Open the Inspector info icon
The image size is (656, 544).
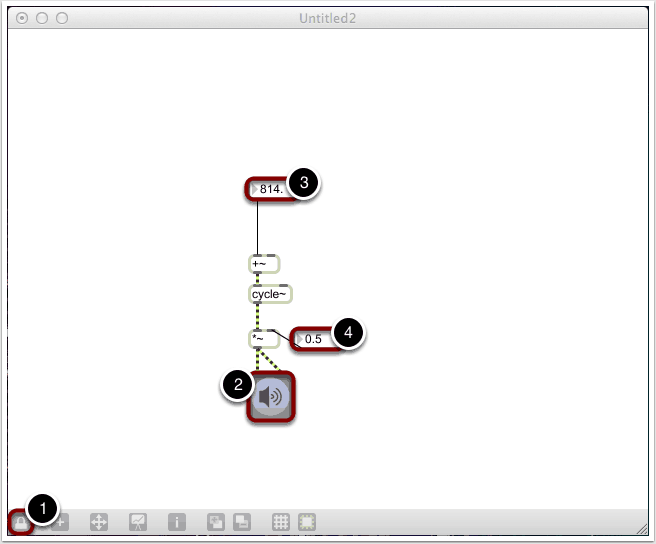[x=177, y=522]
